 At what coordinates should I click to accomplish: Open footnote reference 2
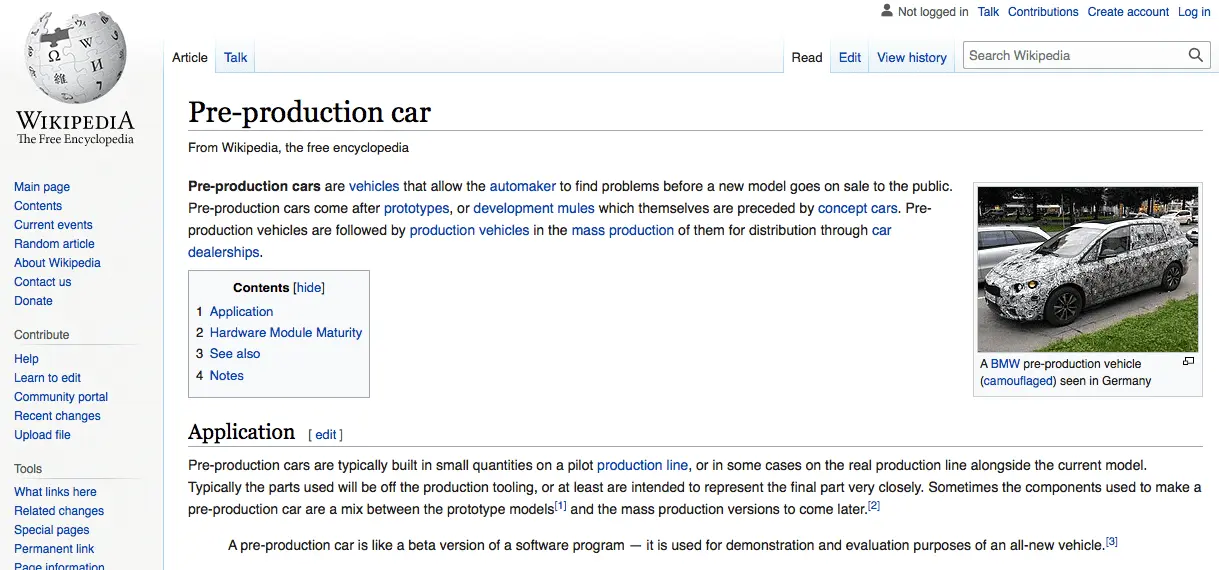[874, 506]
